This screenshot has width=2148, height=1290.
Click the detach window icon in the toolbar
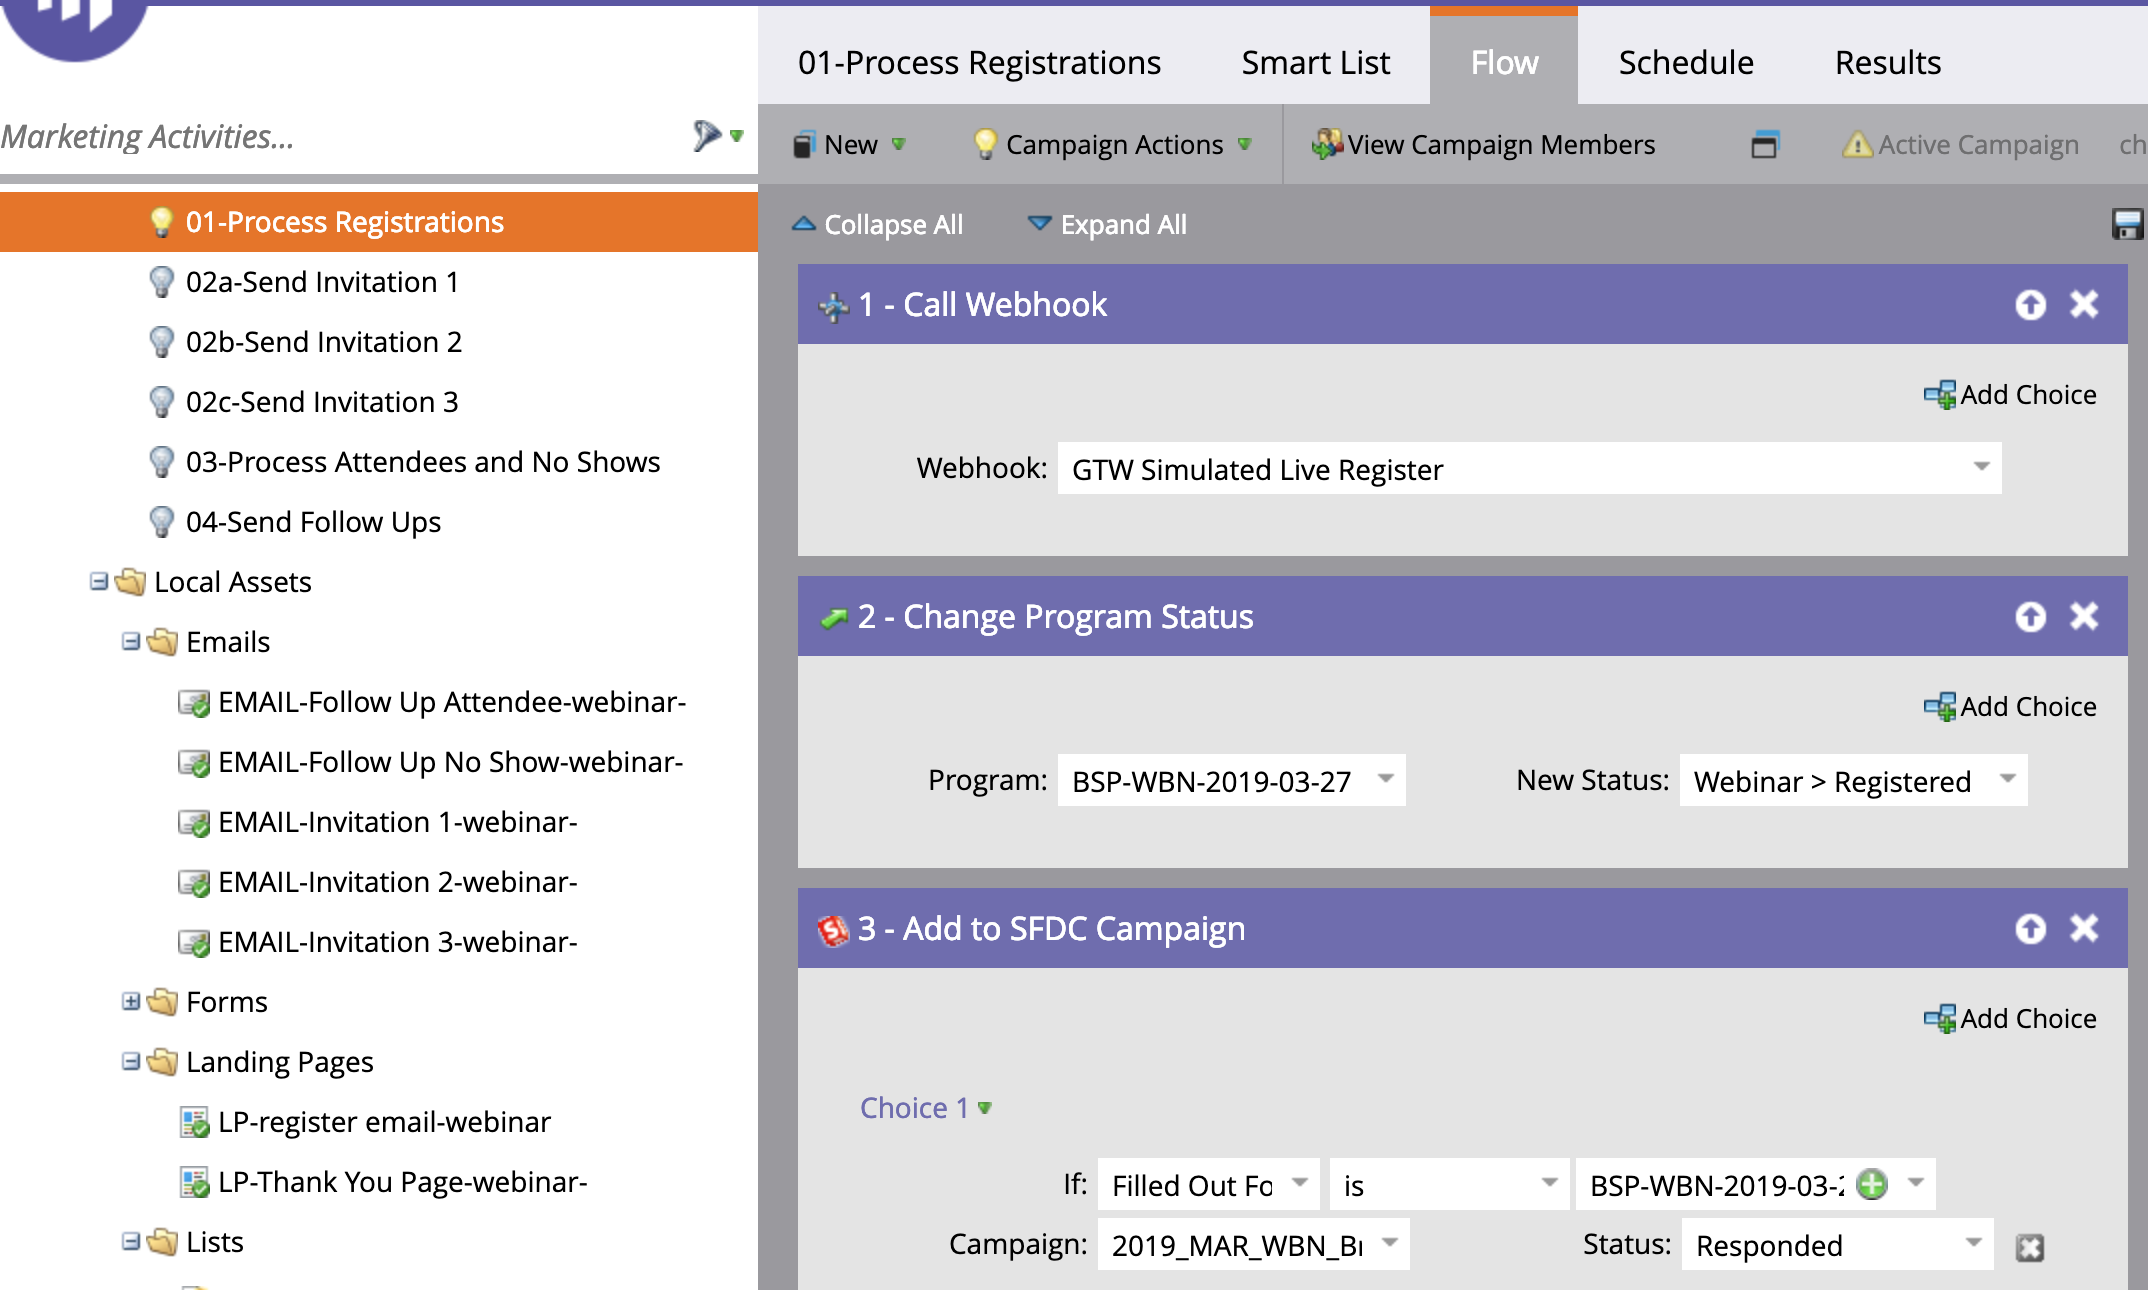coord(1765,144)
